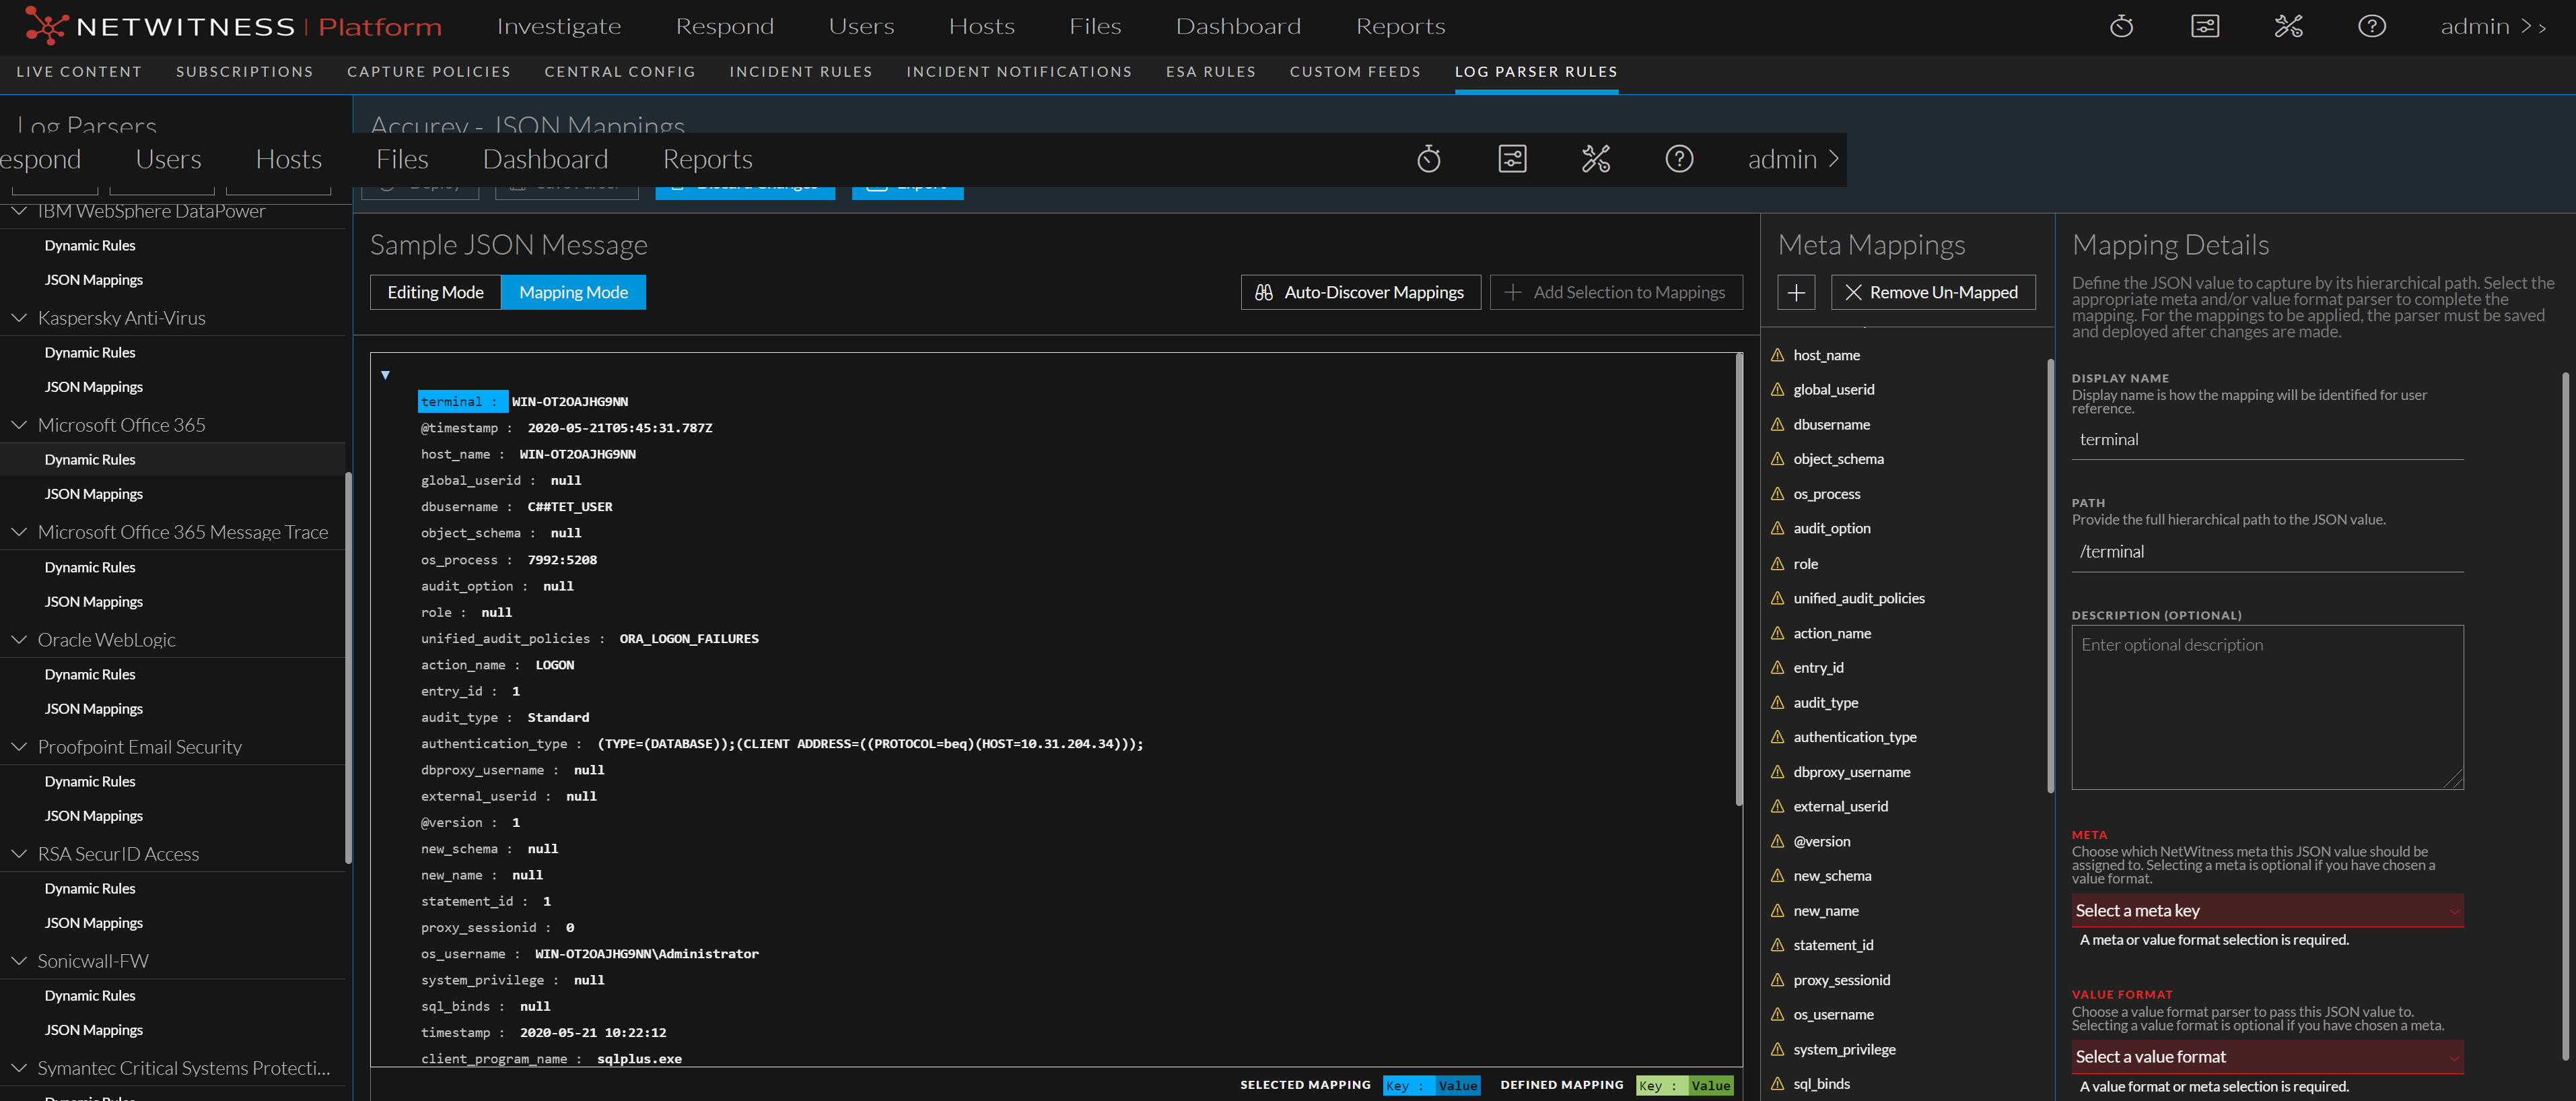Viewport: 2576px width, 1101px height.
Task: Switch to Mapping Mode
Action: click(x=573, y=292)
